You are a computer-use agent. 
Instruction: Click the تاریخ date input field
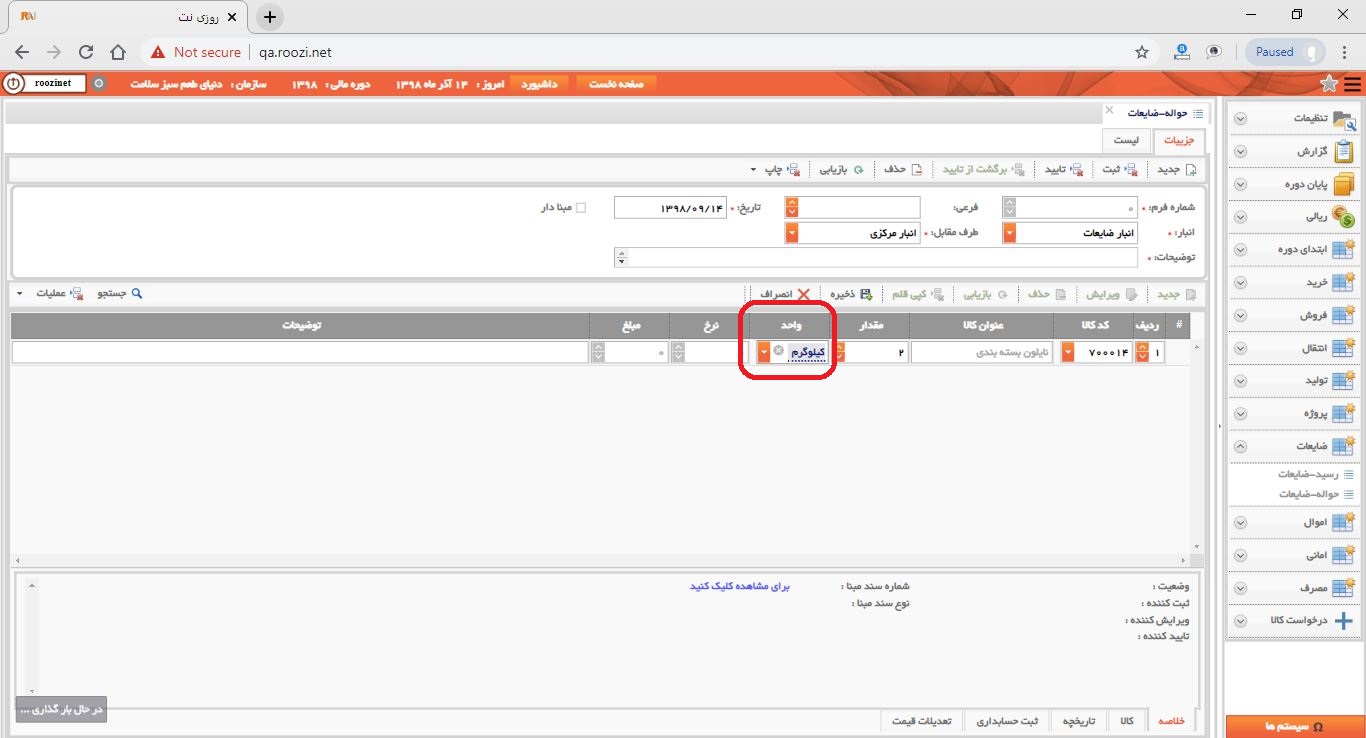670,207
